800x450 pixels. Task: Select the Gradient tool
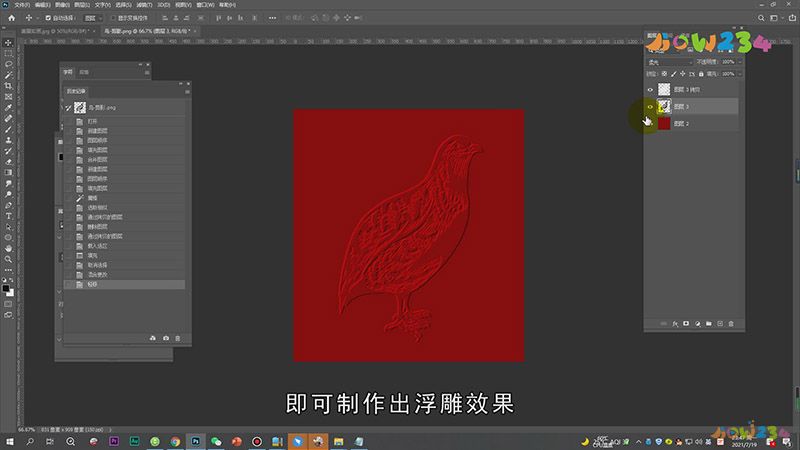click(x=8, y=172)
